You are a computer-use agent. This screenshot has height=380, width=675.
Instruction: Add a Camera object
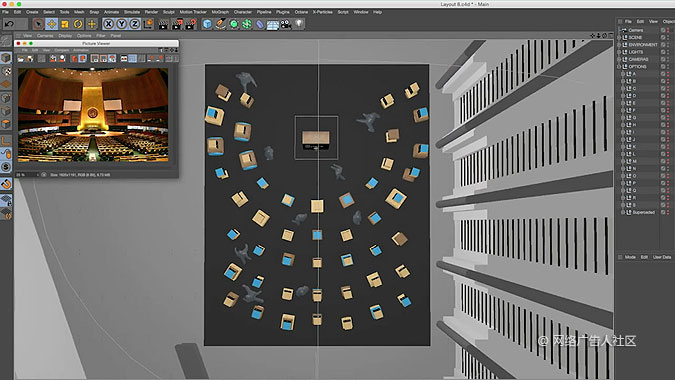[x=286, y=24]
